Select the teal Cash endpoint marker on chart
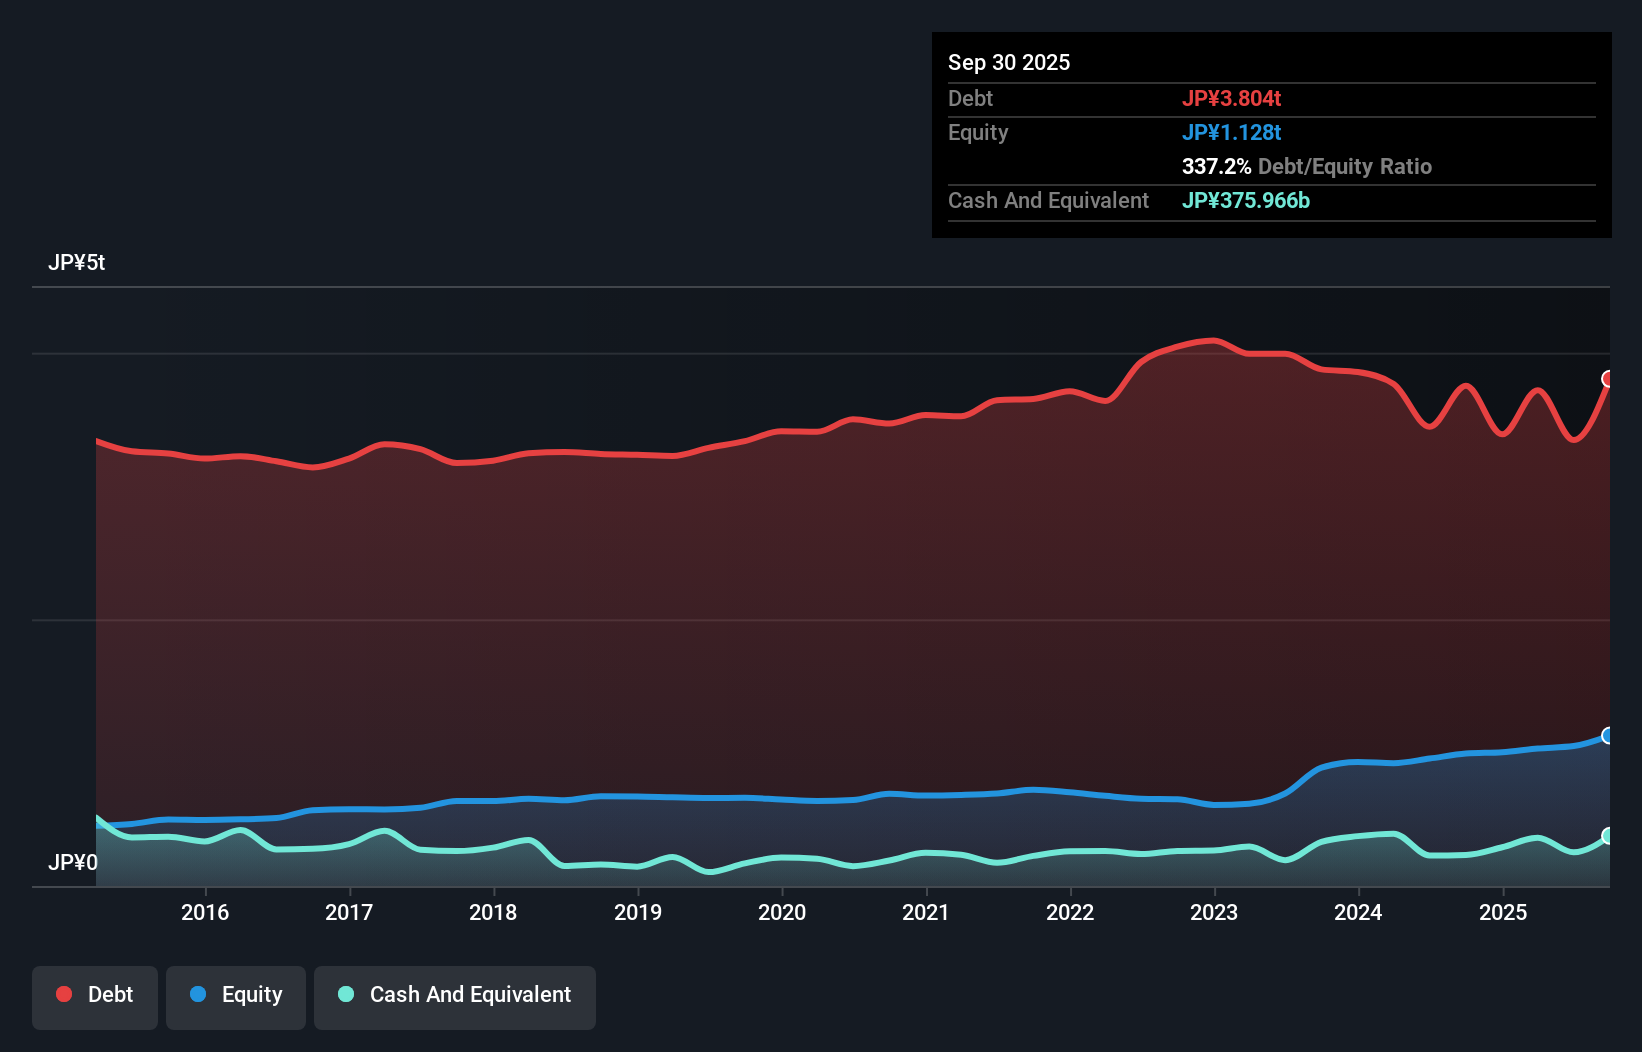 click(x=1608, y=836)
